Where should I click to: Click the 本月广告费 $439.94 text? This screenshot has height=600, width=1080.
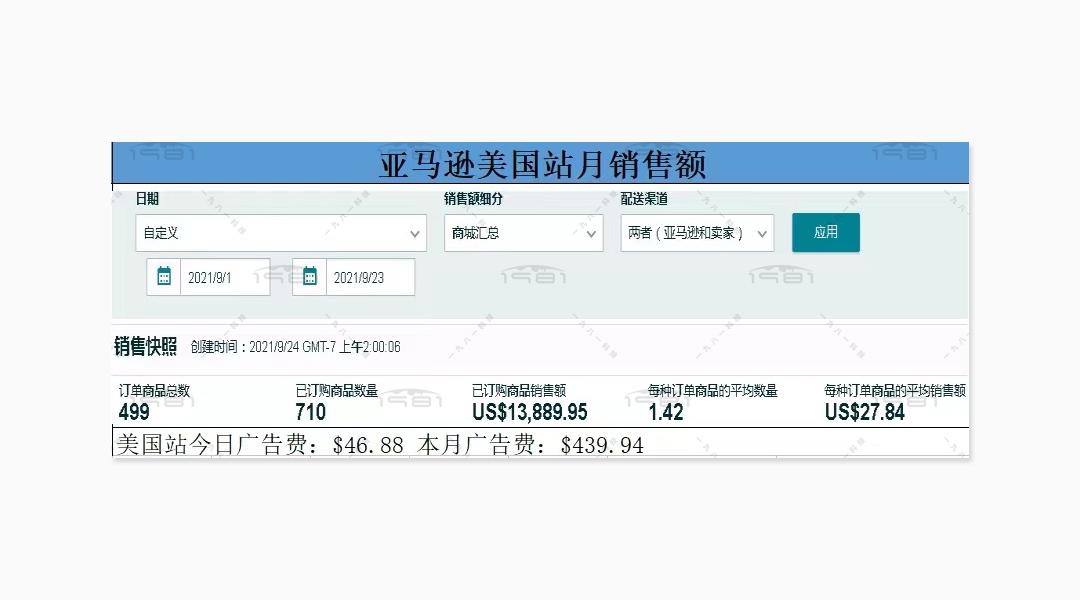(x=530, y=444)
